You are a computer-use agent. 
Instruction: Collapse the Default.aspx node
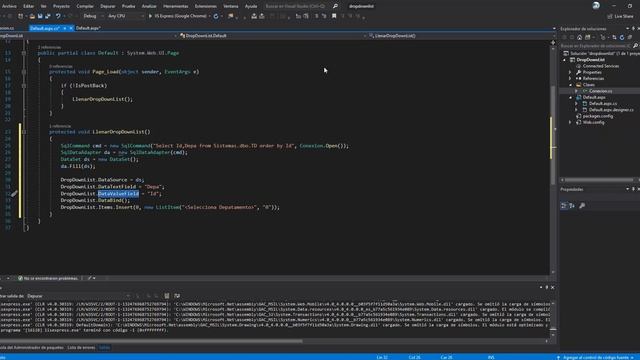pyautogui.click(x=571, y=98)
